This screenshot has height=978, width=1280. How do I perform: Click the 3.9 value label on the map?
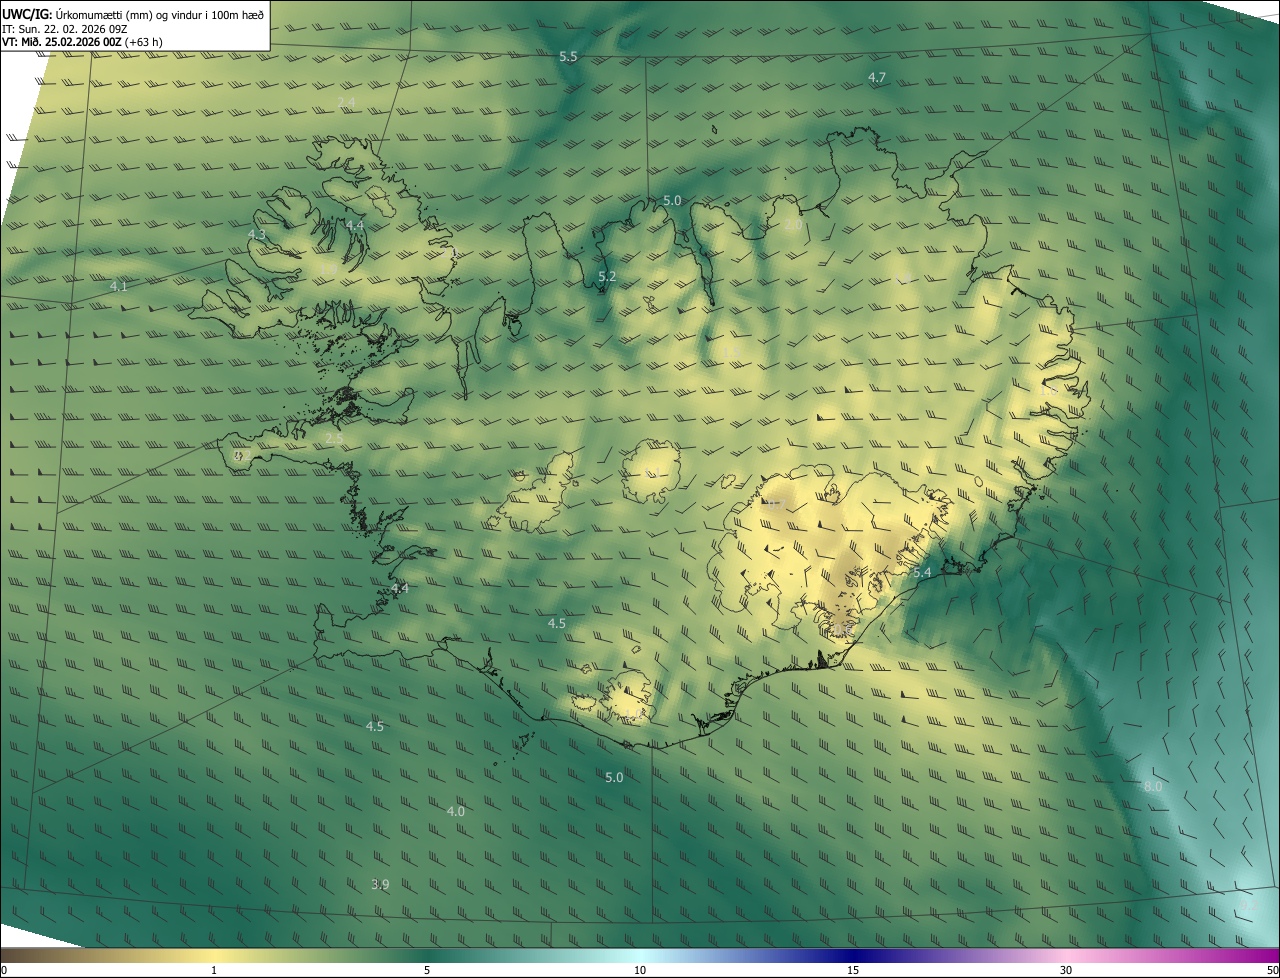380,884
